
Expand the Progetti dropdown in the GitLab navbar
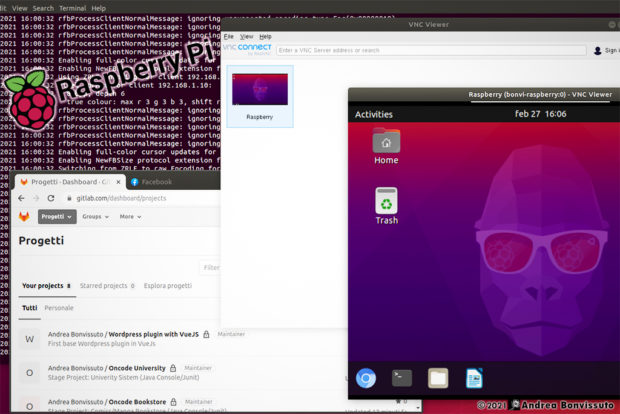click(x=57, y=217)
